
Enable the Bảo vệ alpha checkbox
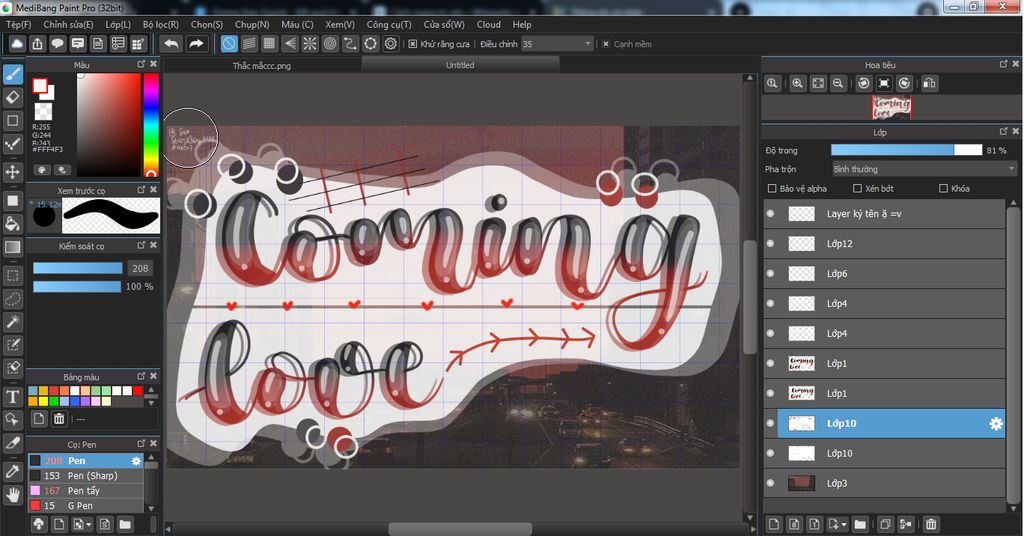(x=772, y=188)
